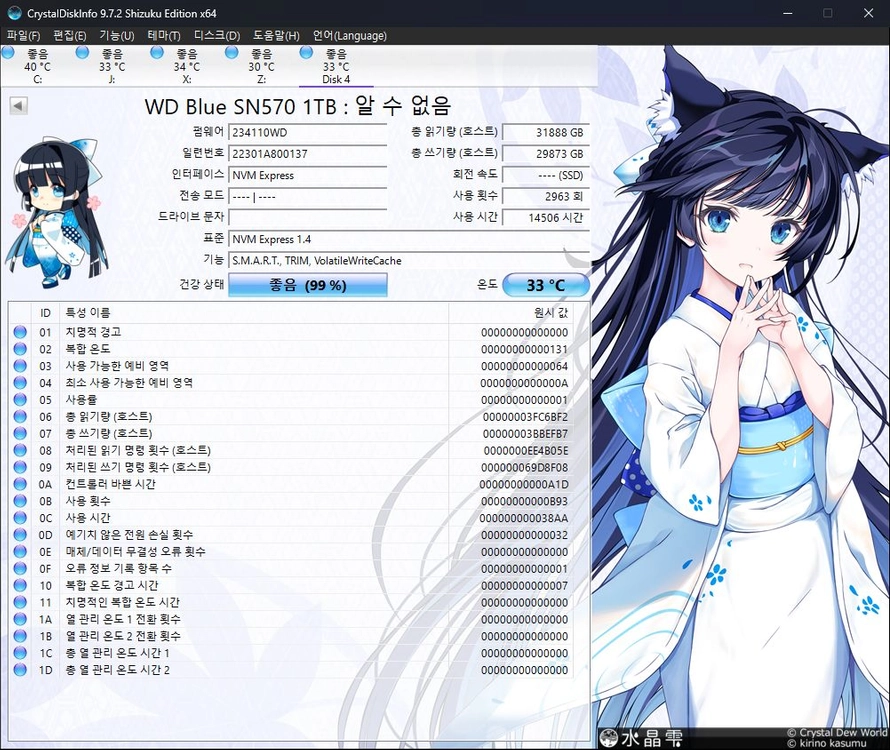
Task: Click status orb for 0A 컨트롤러 바쁜 시간
Action: tap(20, 484)
